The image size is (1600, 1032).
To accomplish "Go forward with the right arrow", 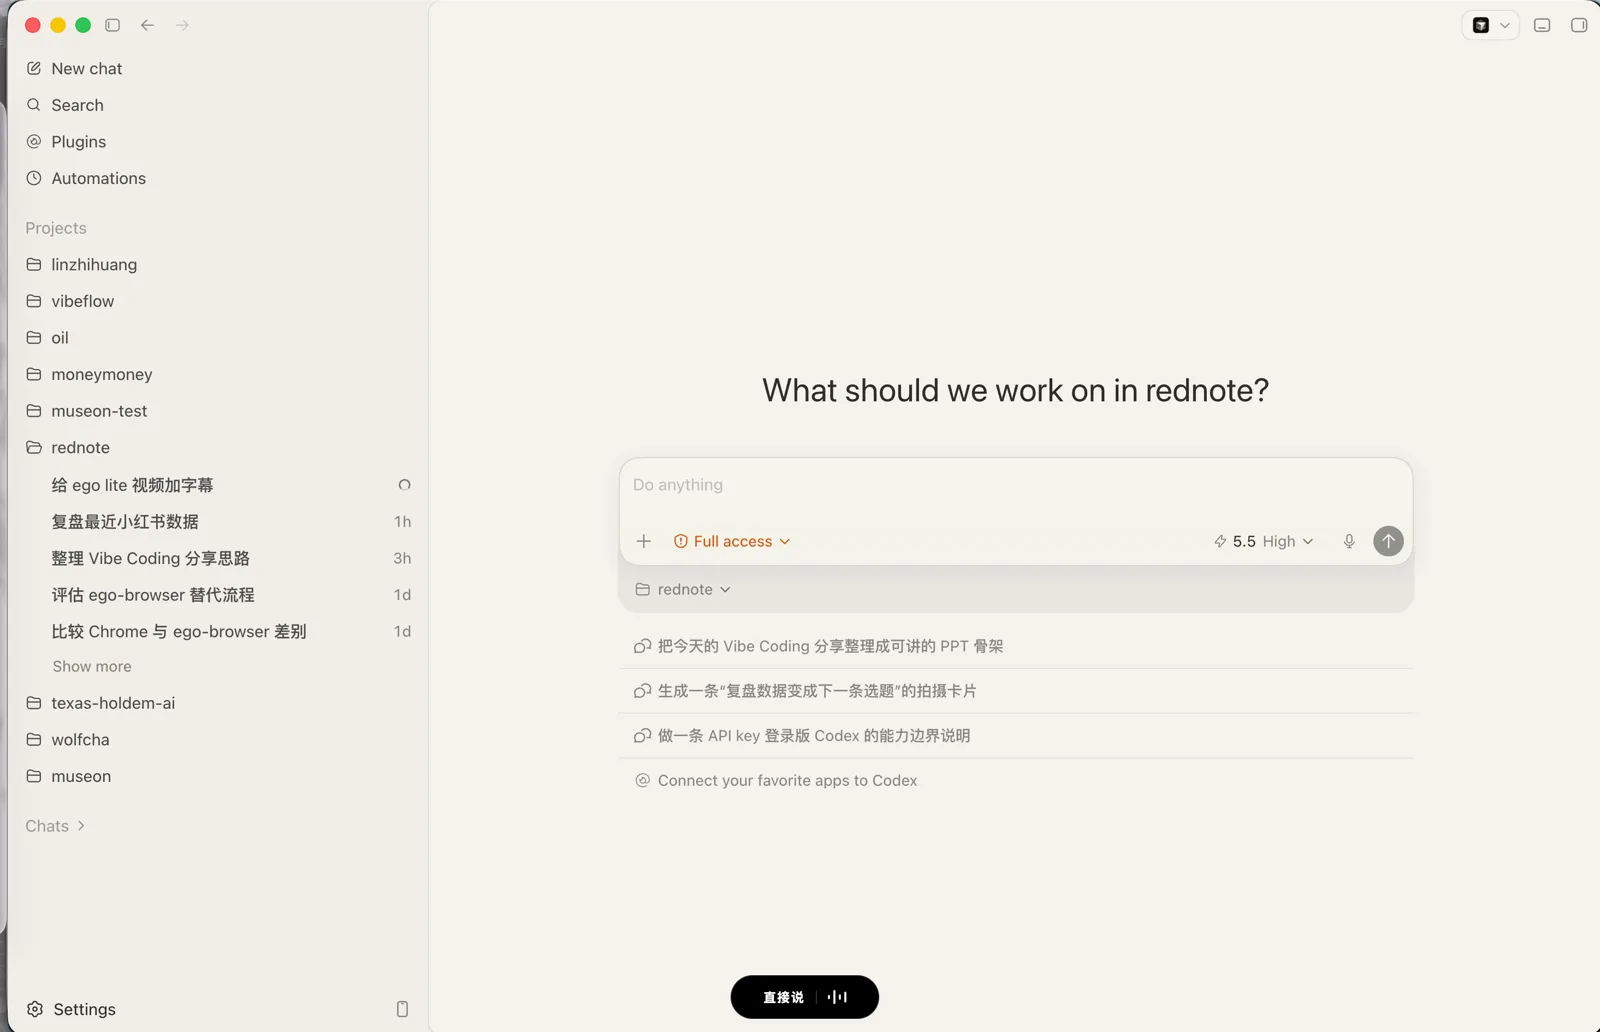I will 182,25.
